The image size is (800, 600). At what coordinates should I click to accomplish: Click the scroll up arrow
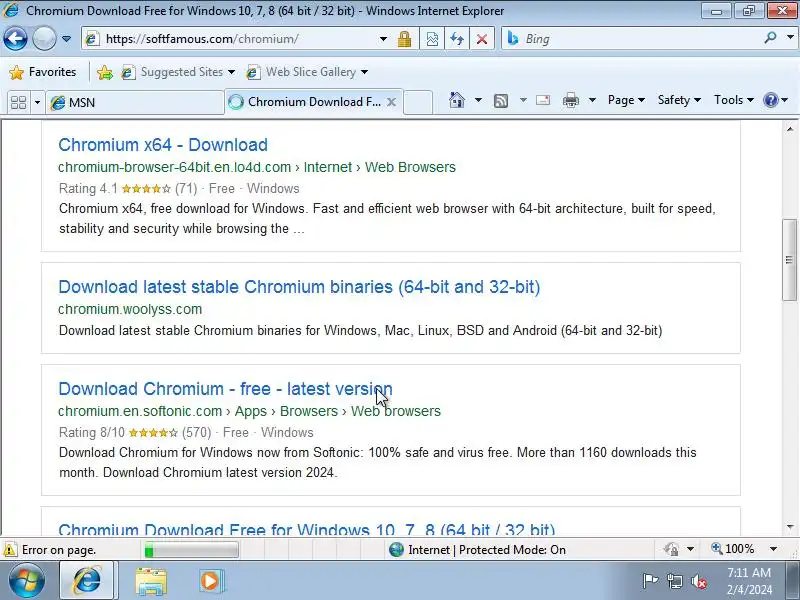click(x=790, y=130)
